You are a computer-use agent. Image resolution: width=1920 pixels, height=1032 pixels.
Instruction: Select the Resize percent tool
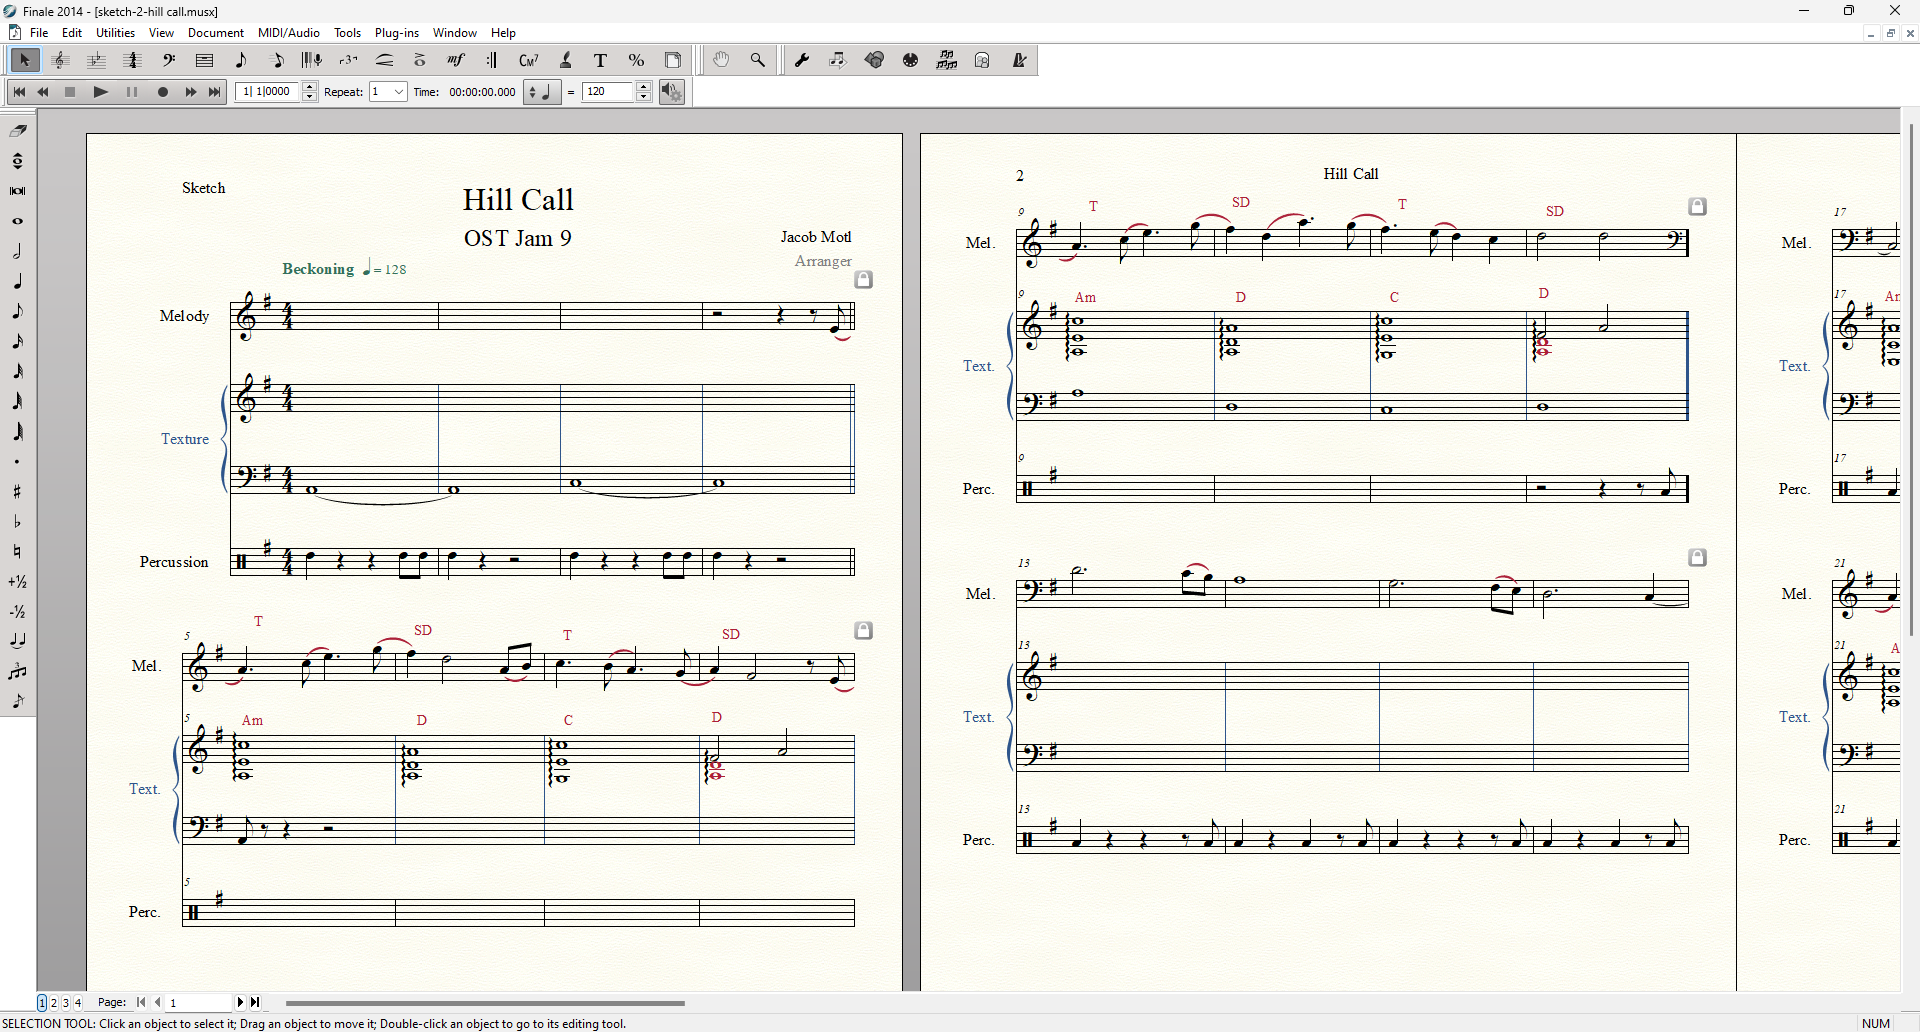(x=637, y=60)
